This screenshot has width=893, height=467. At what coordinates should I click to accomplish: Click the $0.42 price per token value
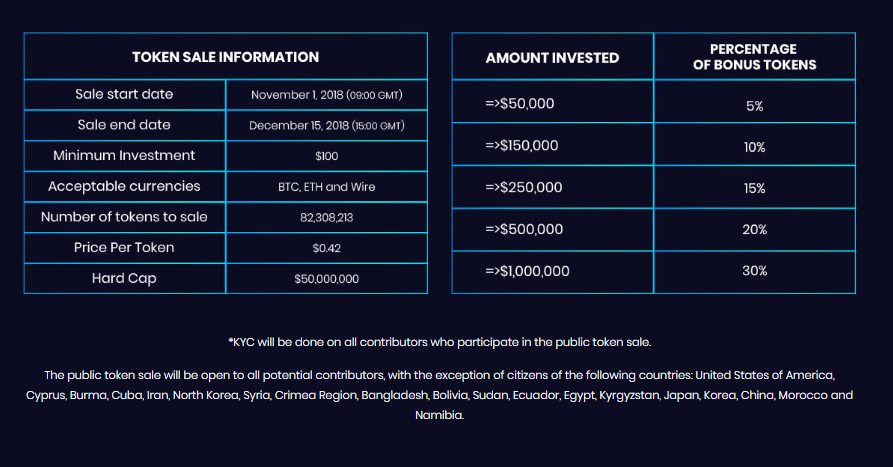coord(326,248)
